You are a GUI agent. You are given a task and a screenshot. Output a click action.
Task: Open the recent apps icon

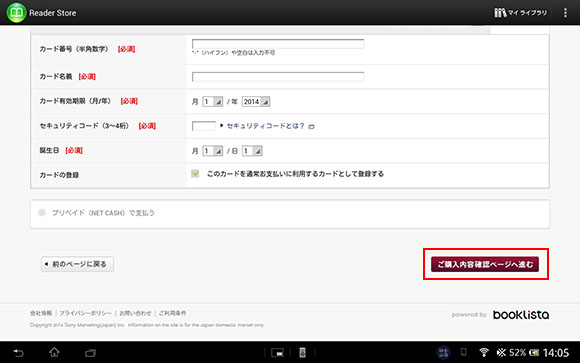coord(90,353)
